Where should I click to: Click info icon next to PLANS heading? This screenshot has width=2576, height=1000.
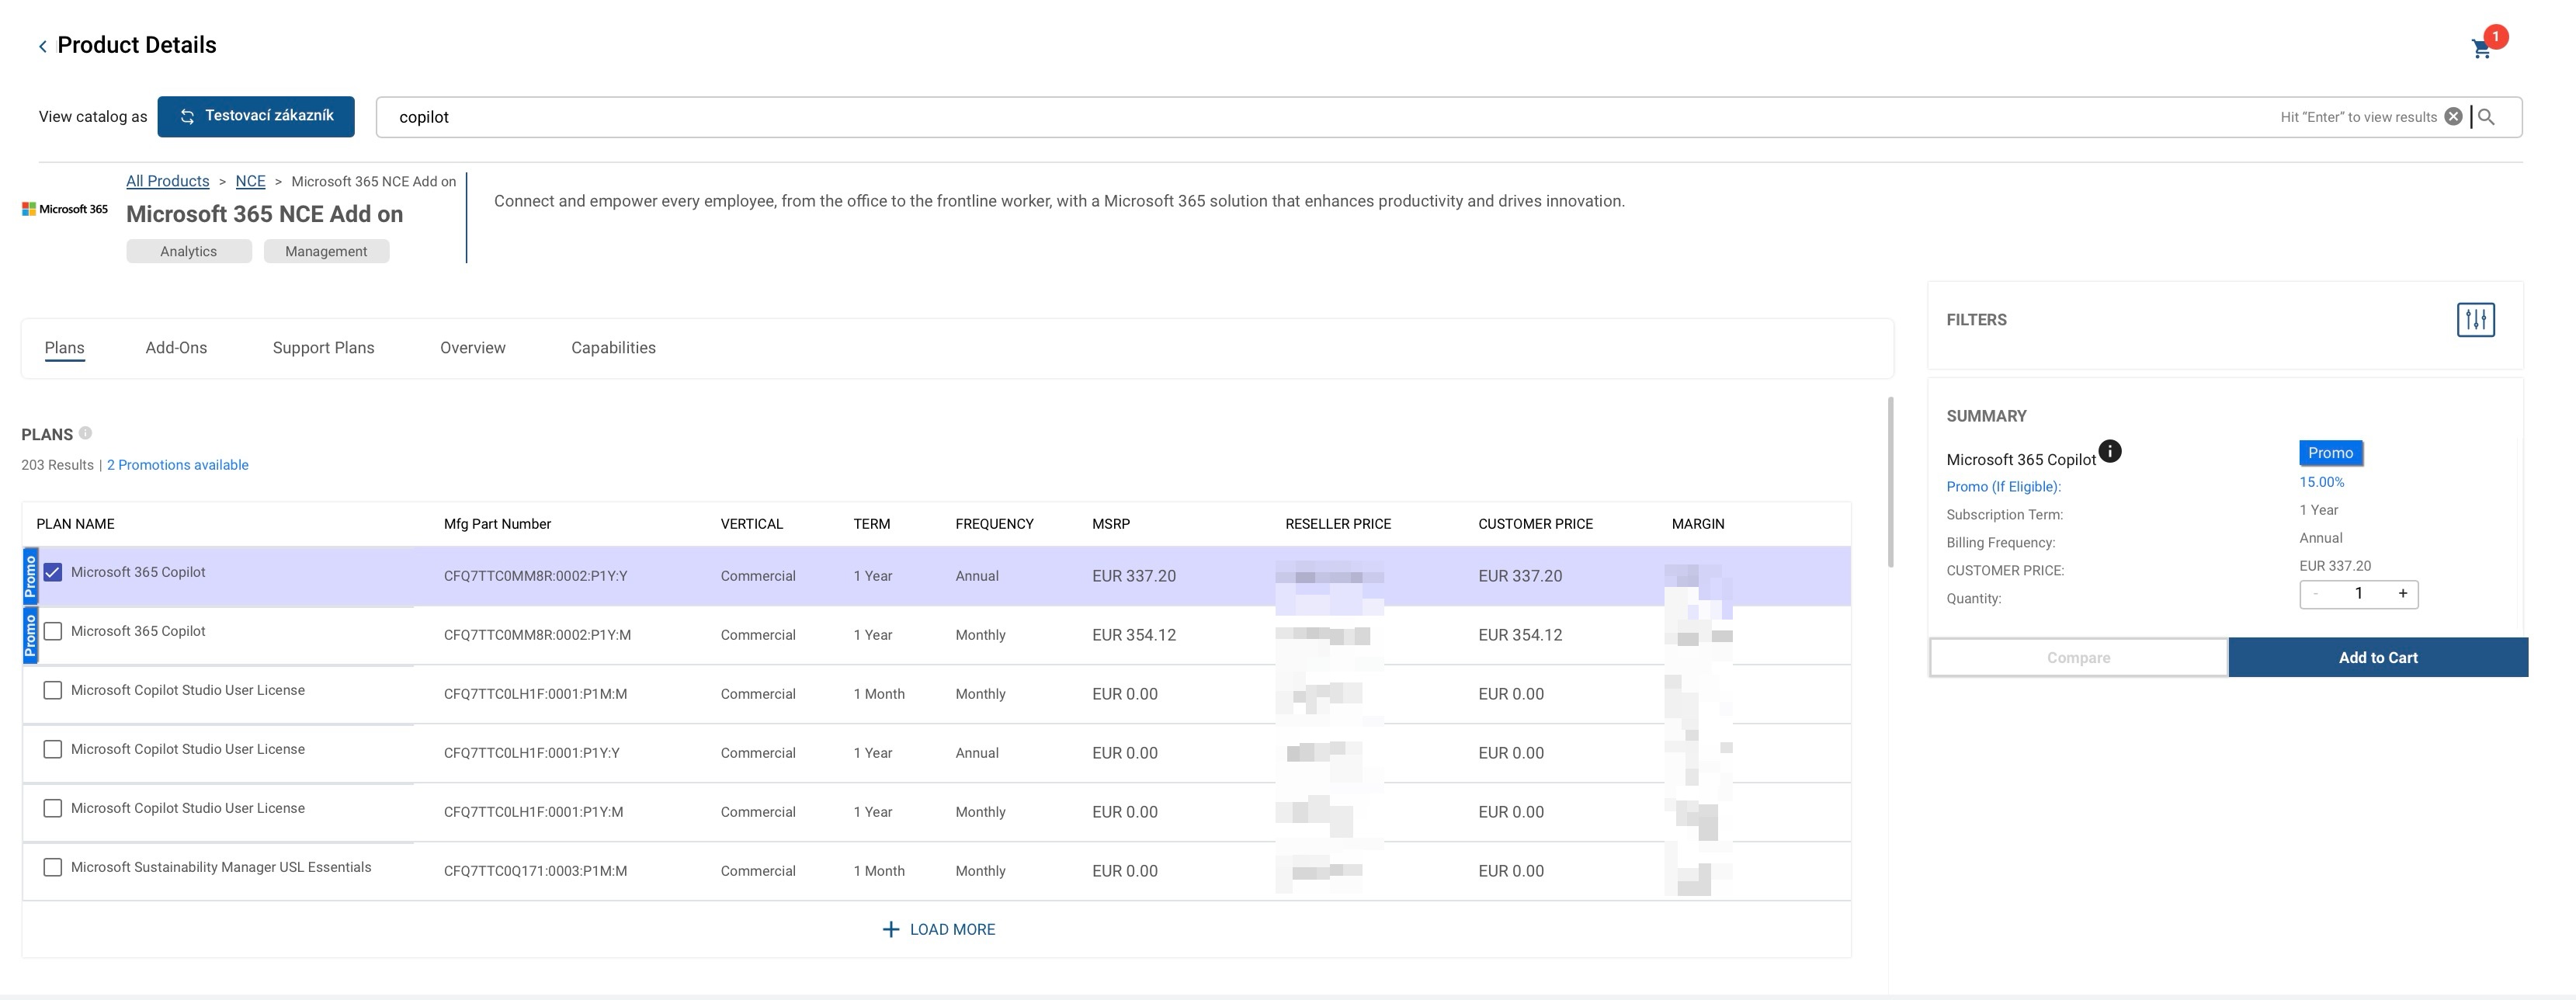coord(85,433)
